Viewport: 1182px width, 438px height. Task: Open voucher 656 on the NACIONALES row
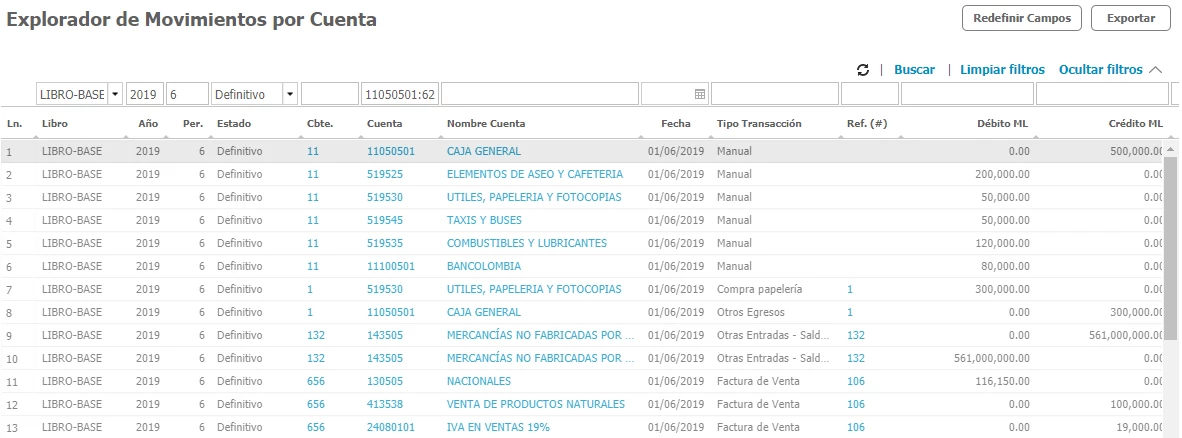(x=315, y=381)
